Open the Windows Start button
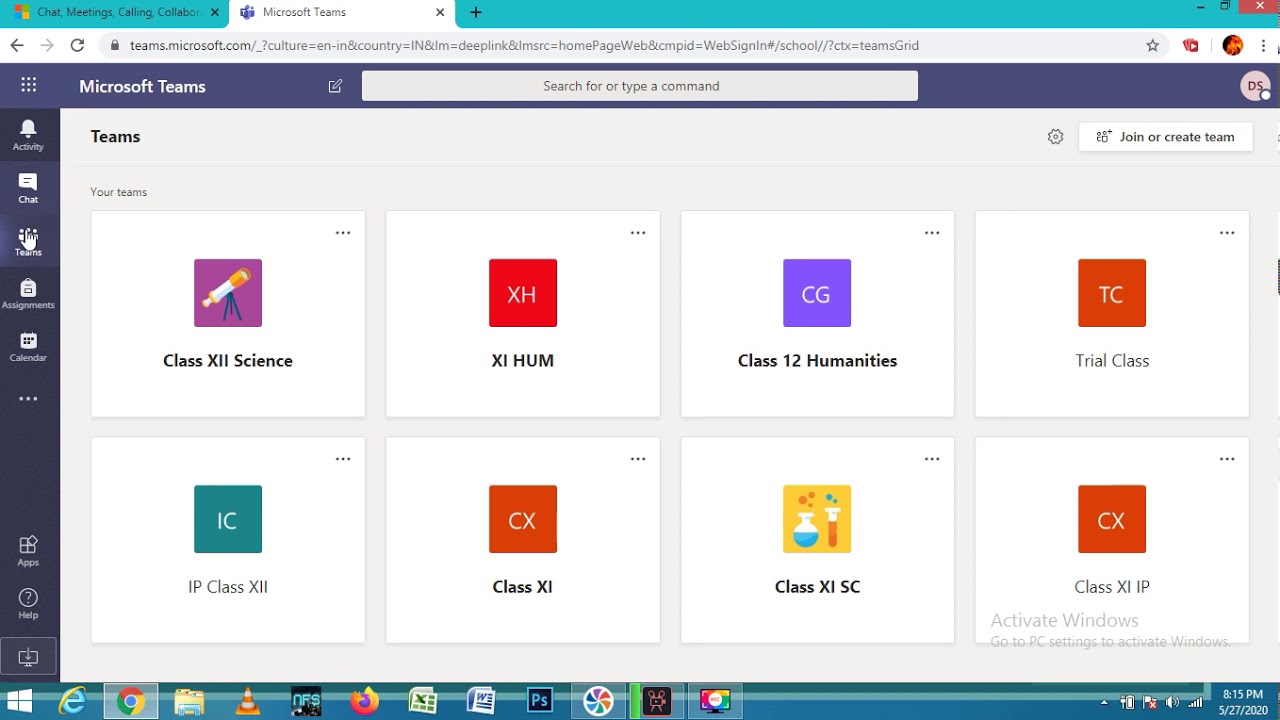The image size is (1280, 720). coord(19,702)
